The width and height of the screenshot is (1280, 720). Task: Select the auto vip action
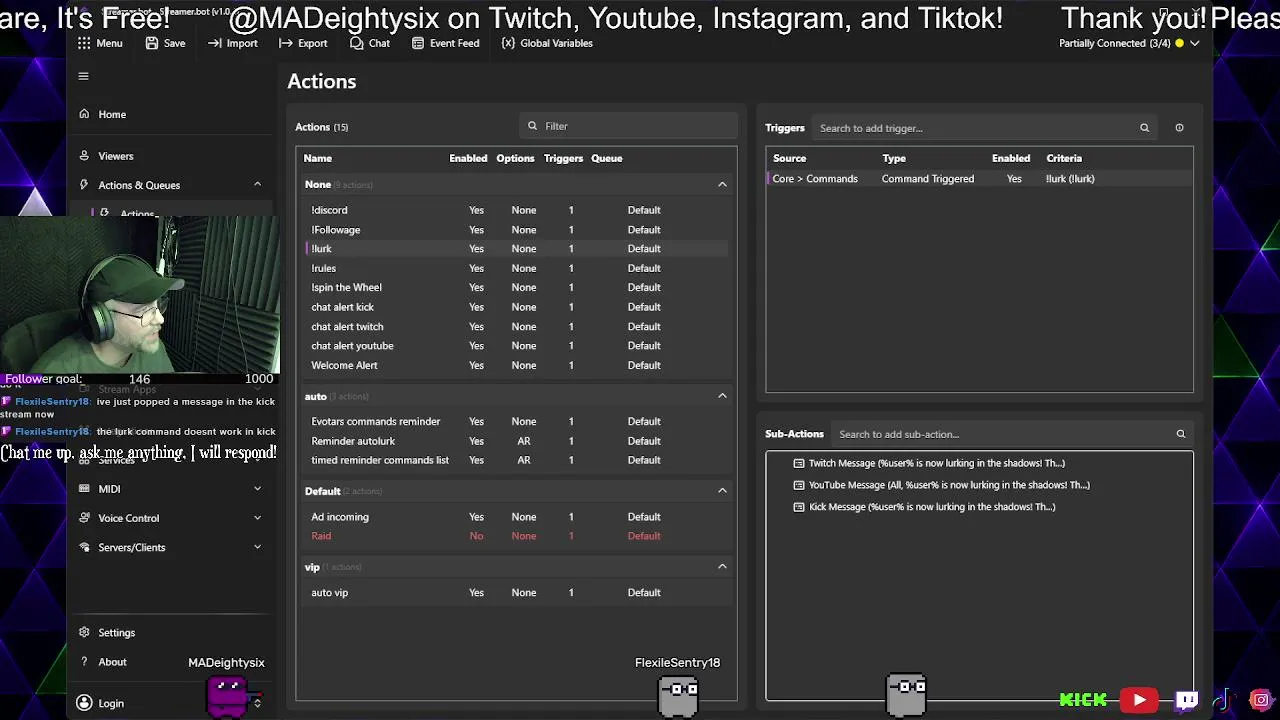coord(516,593)
